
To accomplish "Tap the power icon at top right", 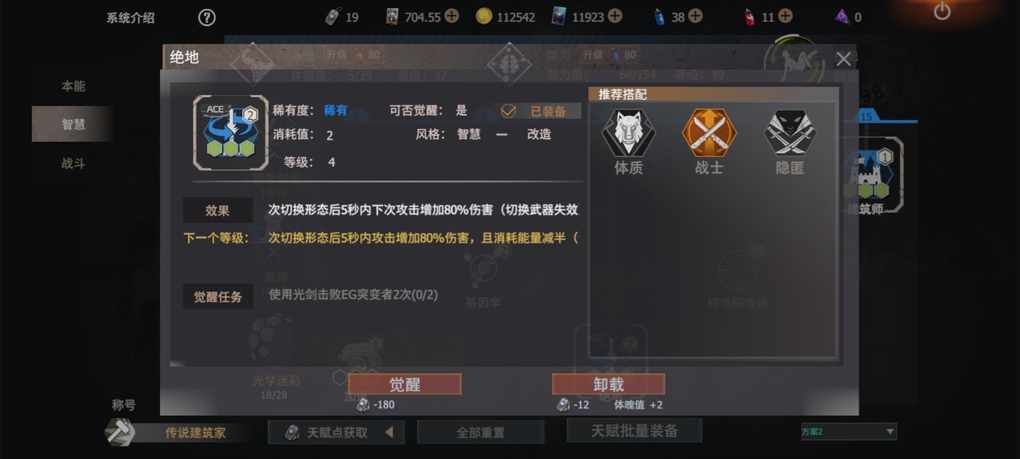I will pos(942,11).
